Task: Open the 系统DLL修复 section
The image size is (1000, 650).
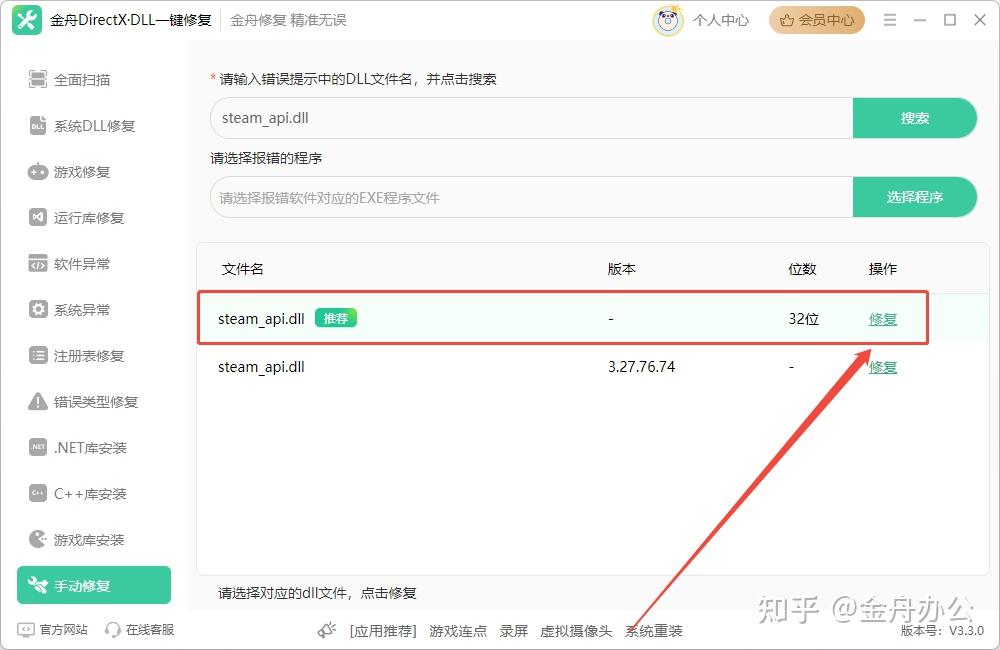Action: (94, 126)
